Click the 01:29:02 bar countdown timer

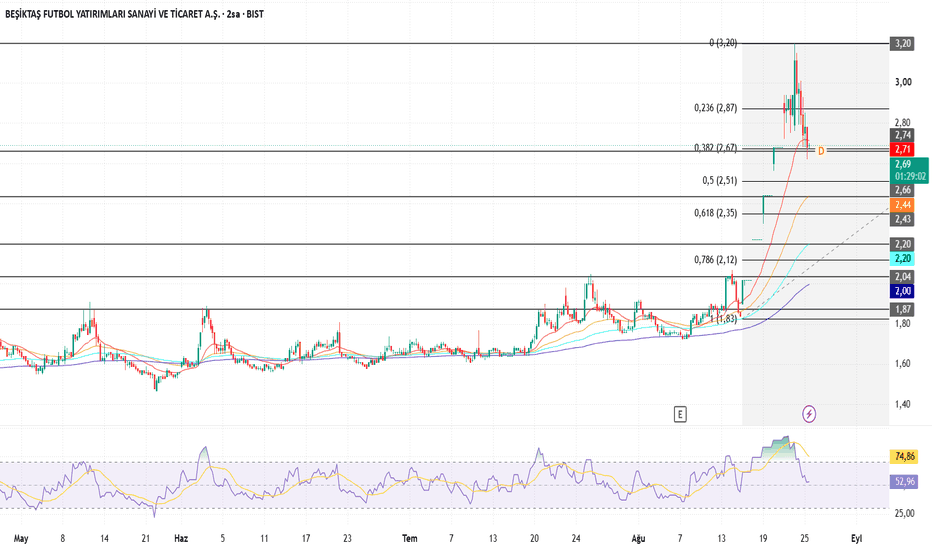coord(910,177)
